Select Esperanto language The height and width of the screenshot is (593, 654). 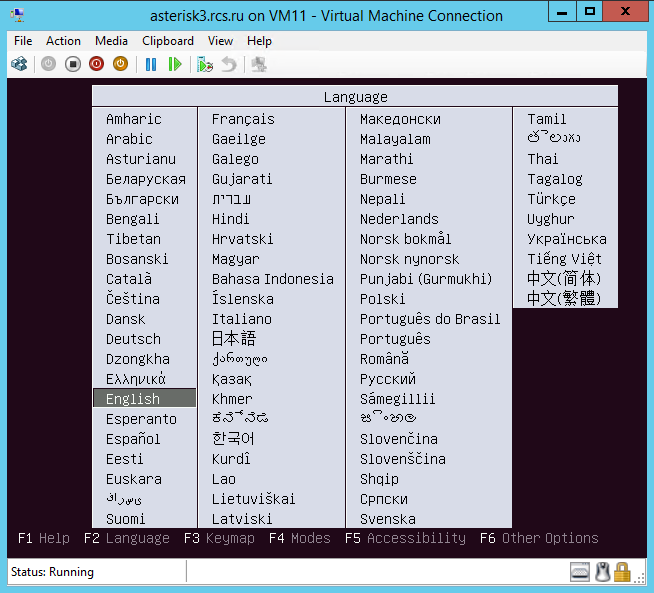141,419
